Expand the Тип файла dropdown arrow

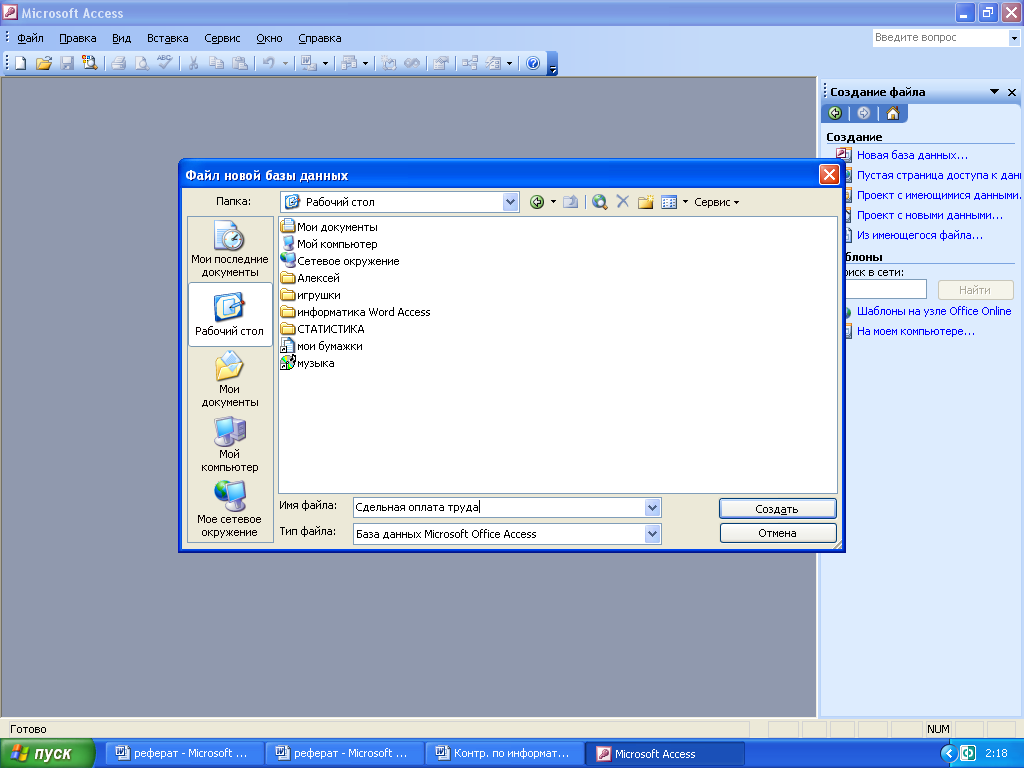(652, 534)
